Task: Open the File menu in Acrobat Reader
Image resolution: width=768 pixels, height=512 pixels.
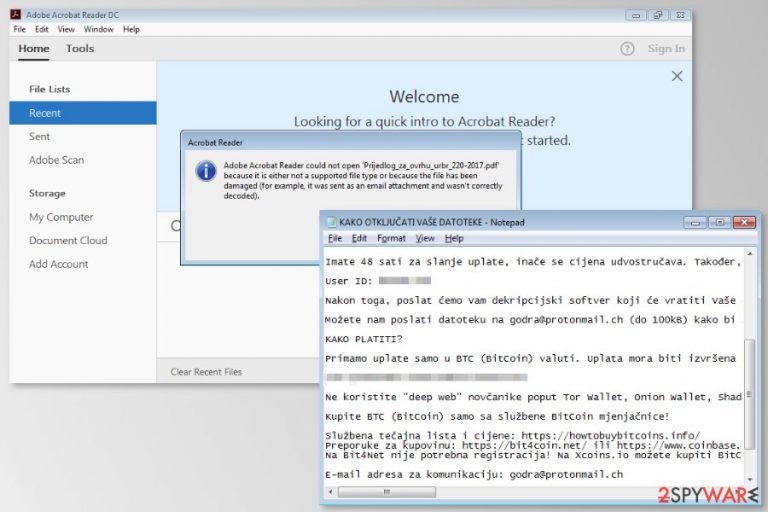Action: click(x=20, y=29)
